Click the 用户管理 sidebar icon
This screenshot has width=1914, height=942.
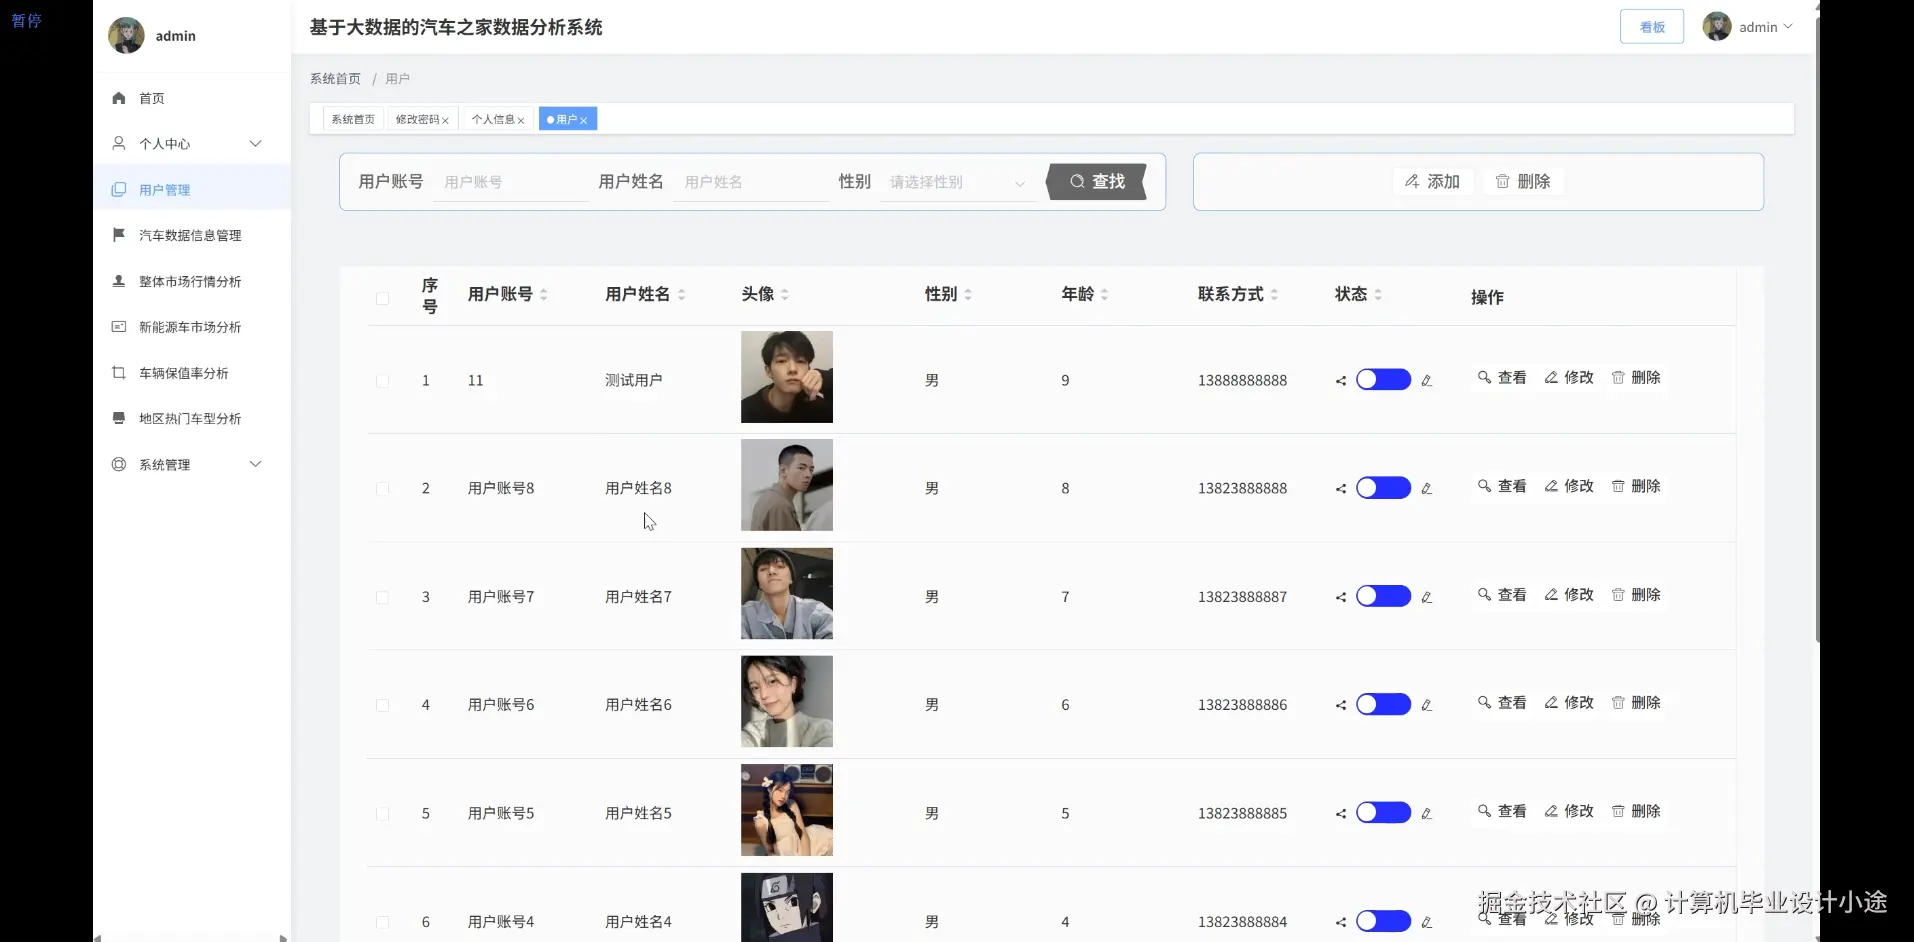coord(119,189)
